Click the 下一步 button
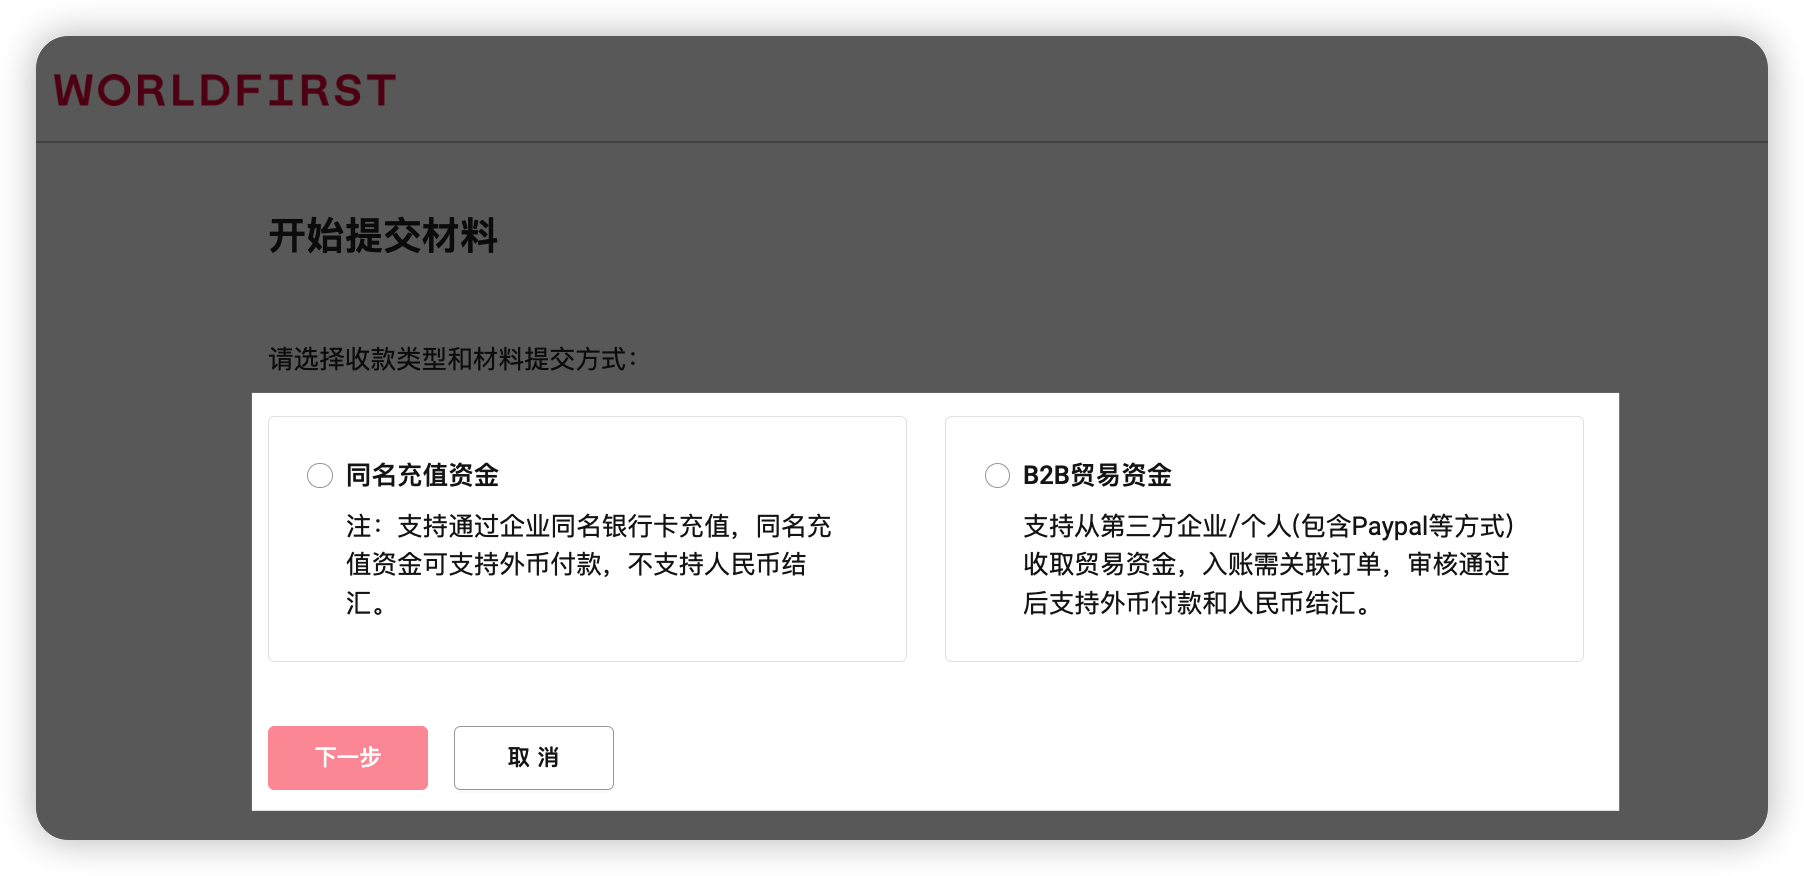The image size is (1804, 876). [348, 758]
